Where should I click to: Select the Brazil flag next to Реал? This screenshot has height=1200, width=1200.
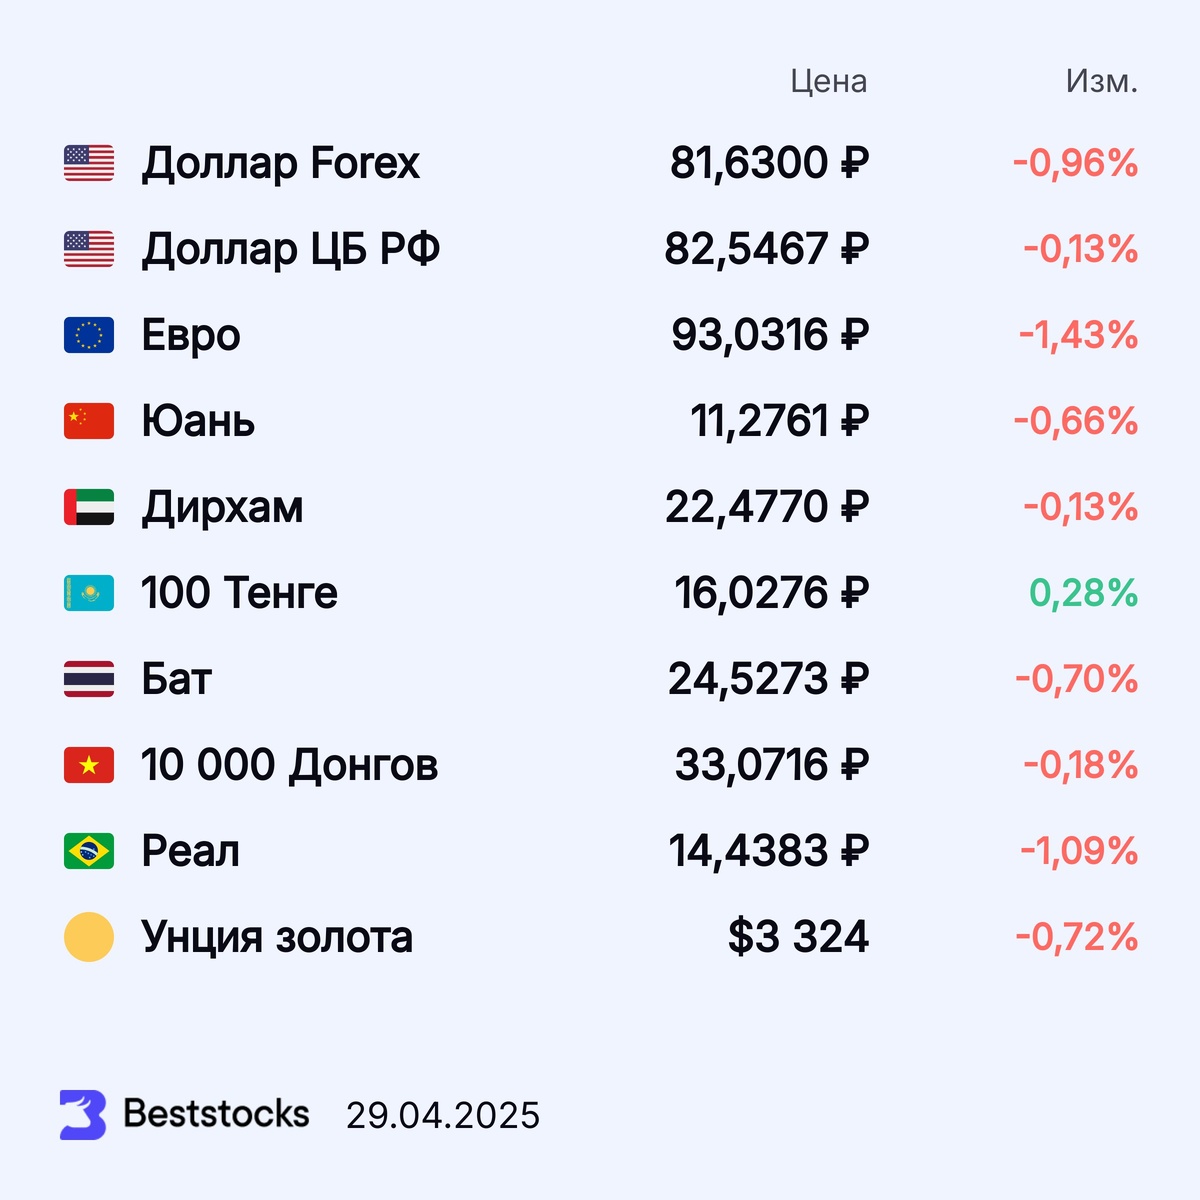89,851
